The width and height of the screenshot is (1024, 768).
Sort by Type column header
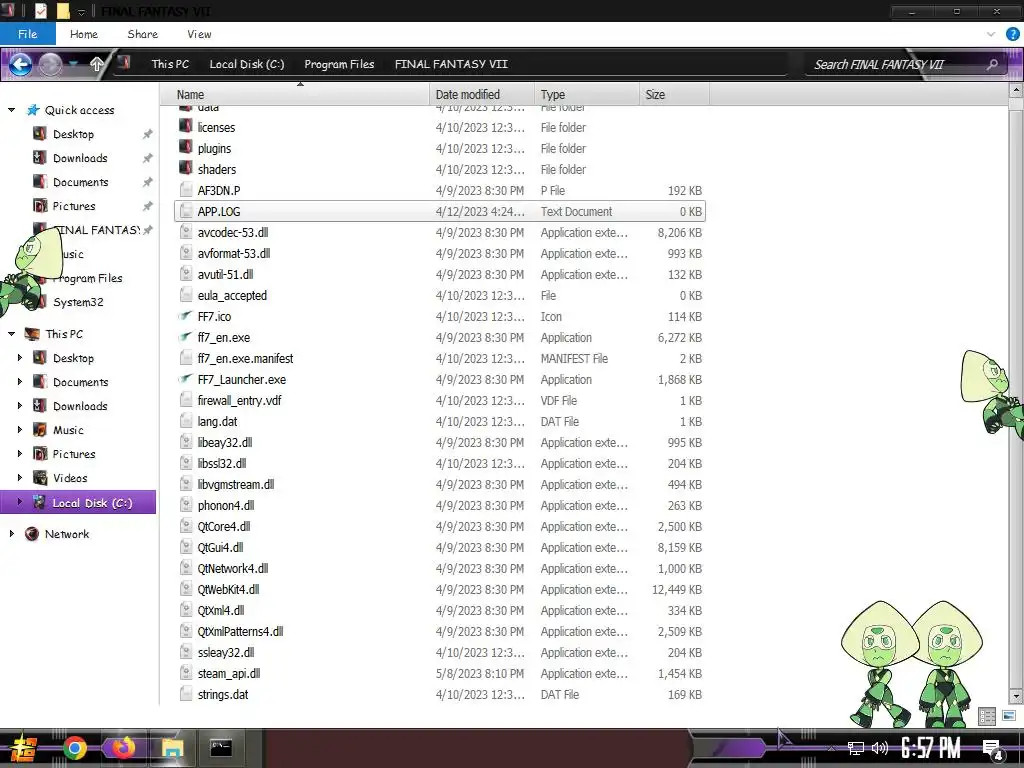586,95
